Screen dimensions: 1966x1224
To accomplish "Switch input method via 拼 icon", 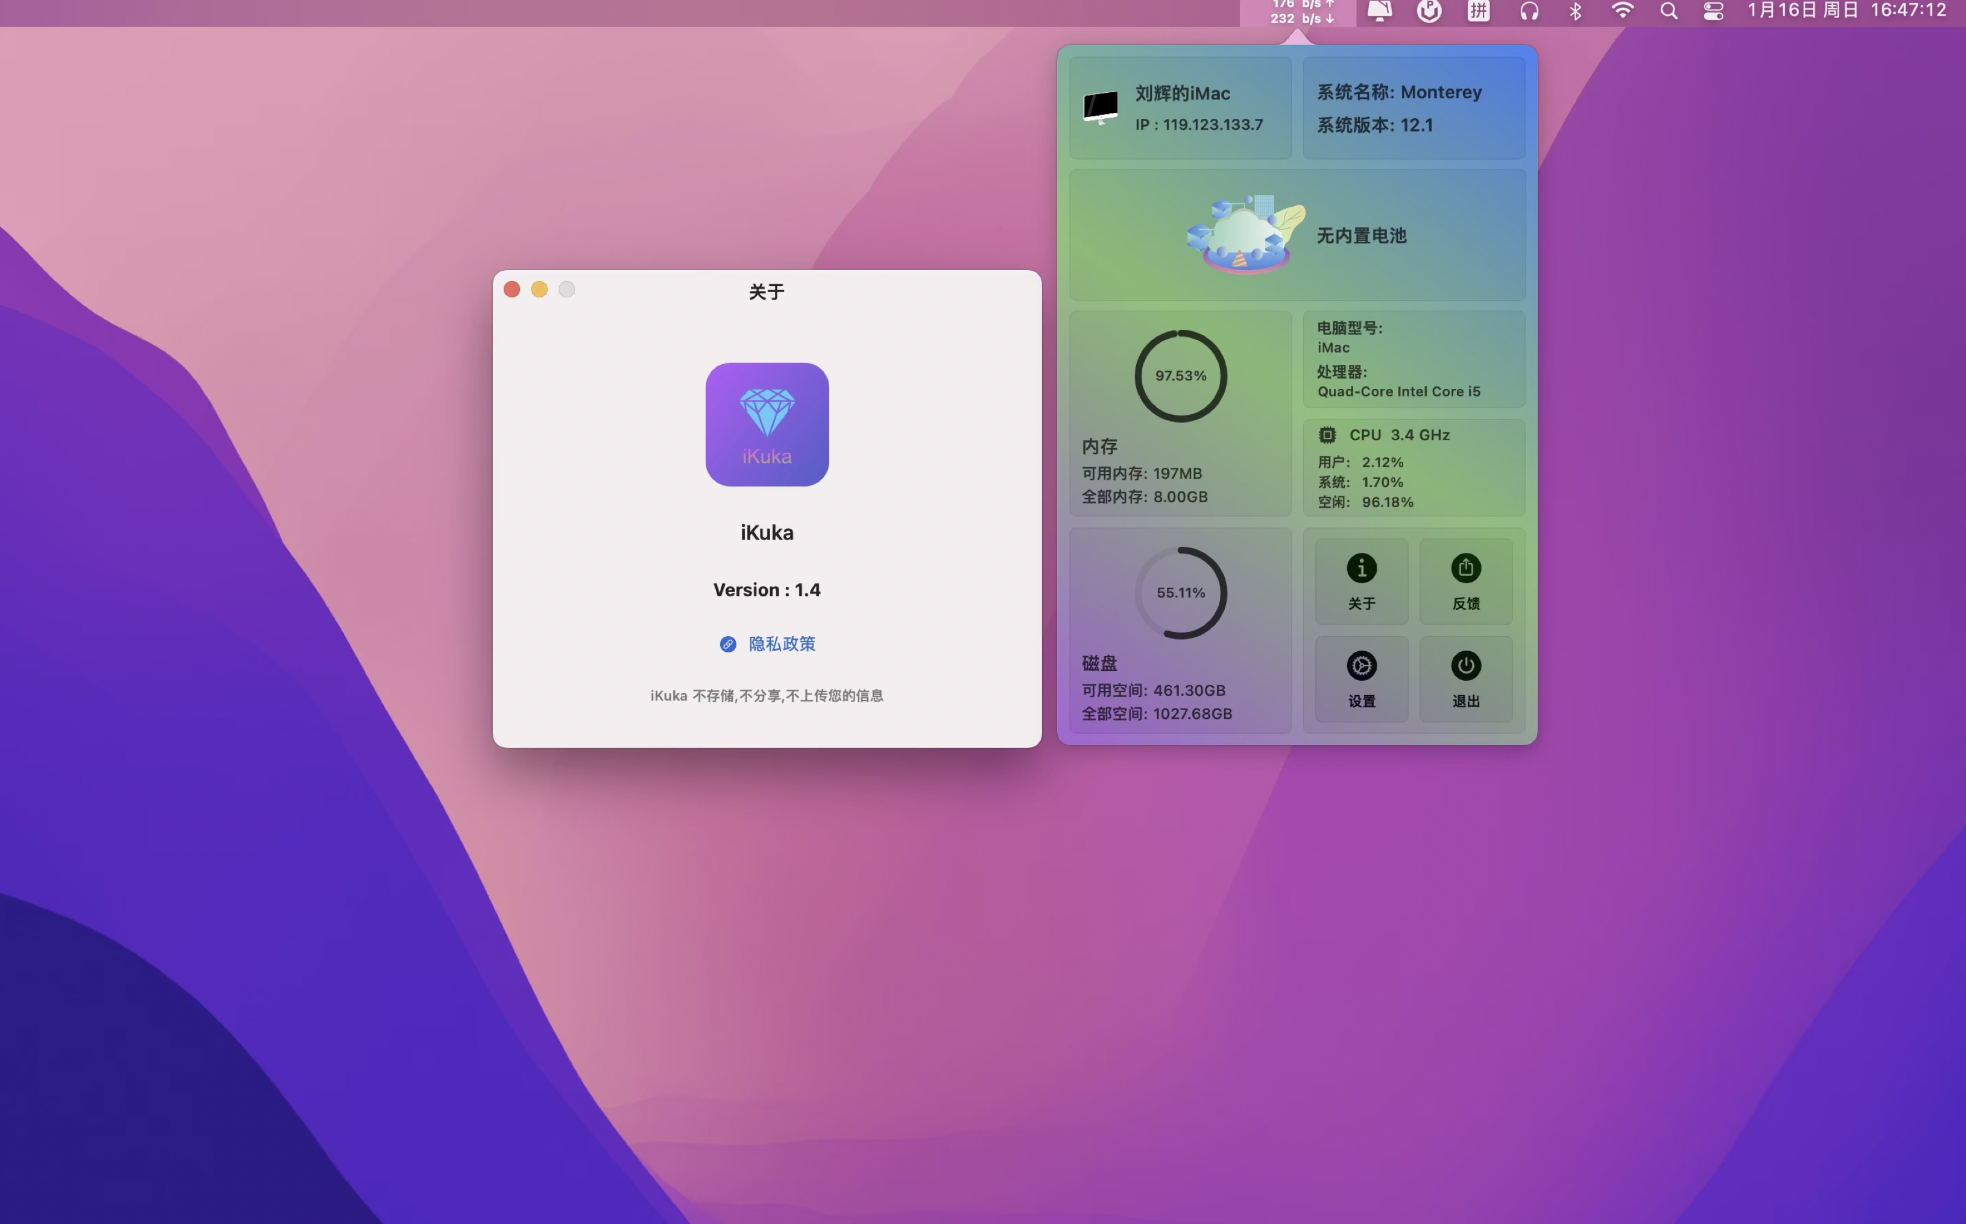I will coord(1479,12).
